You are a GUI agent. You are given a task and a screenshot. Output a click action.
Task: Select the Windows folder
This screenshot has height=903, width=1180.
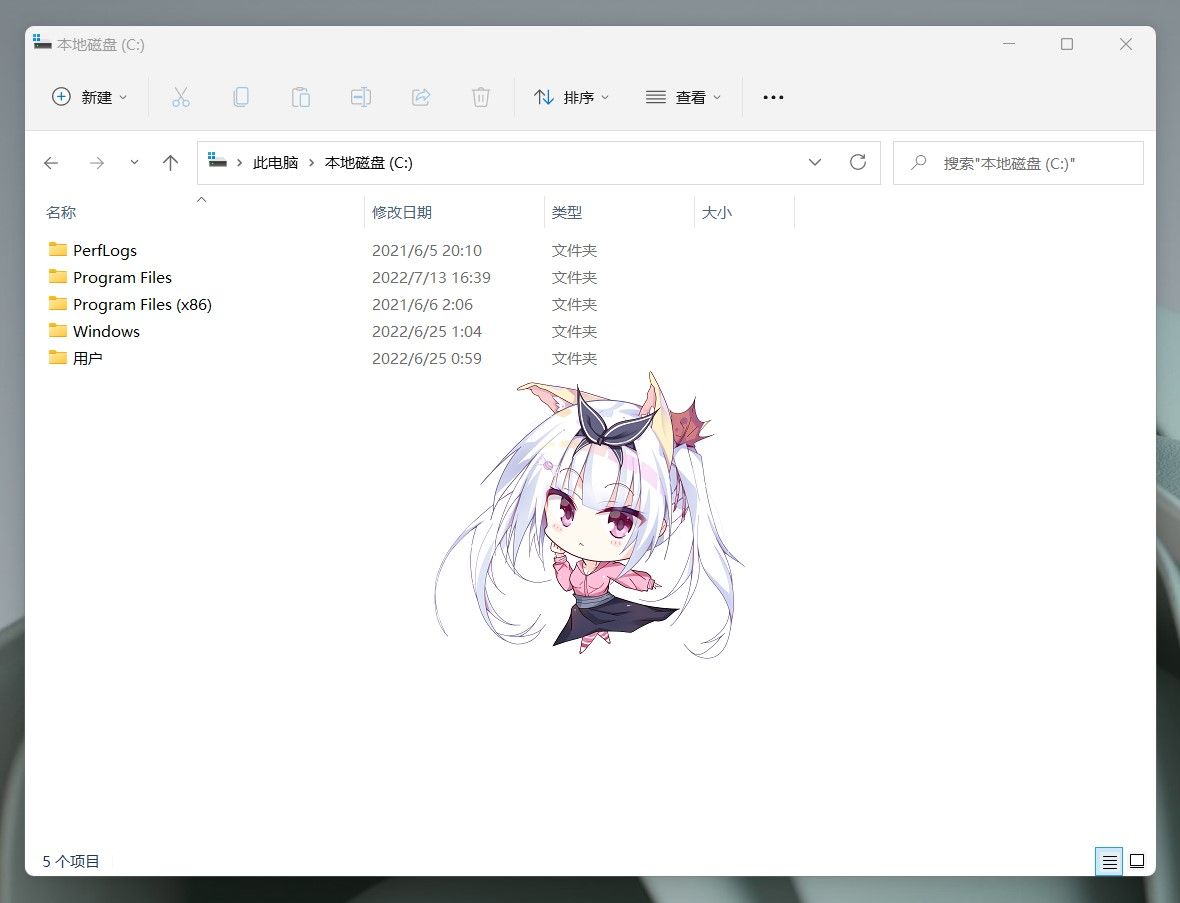[x=106, y=332]
